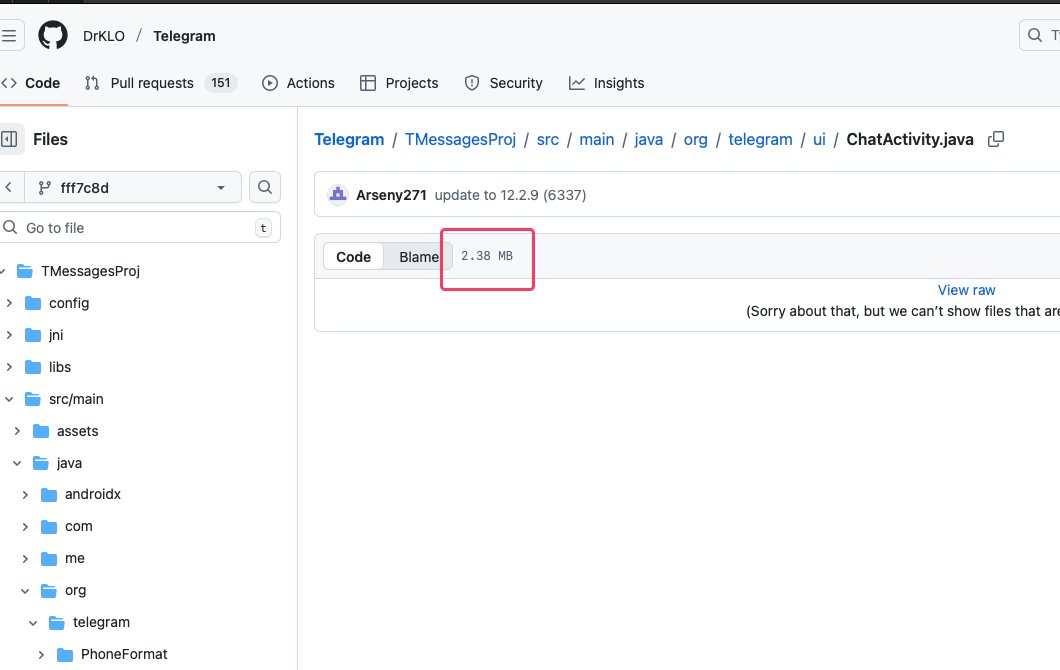This screenshot has width=1060, height=670.
Task: Collapse the src/main folder chevron
Action: 9,399
